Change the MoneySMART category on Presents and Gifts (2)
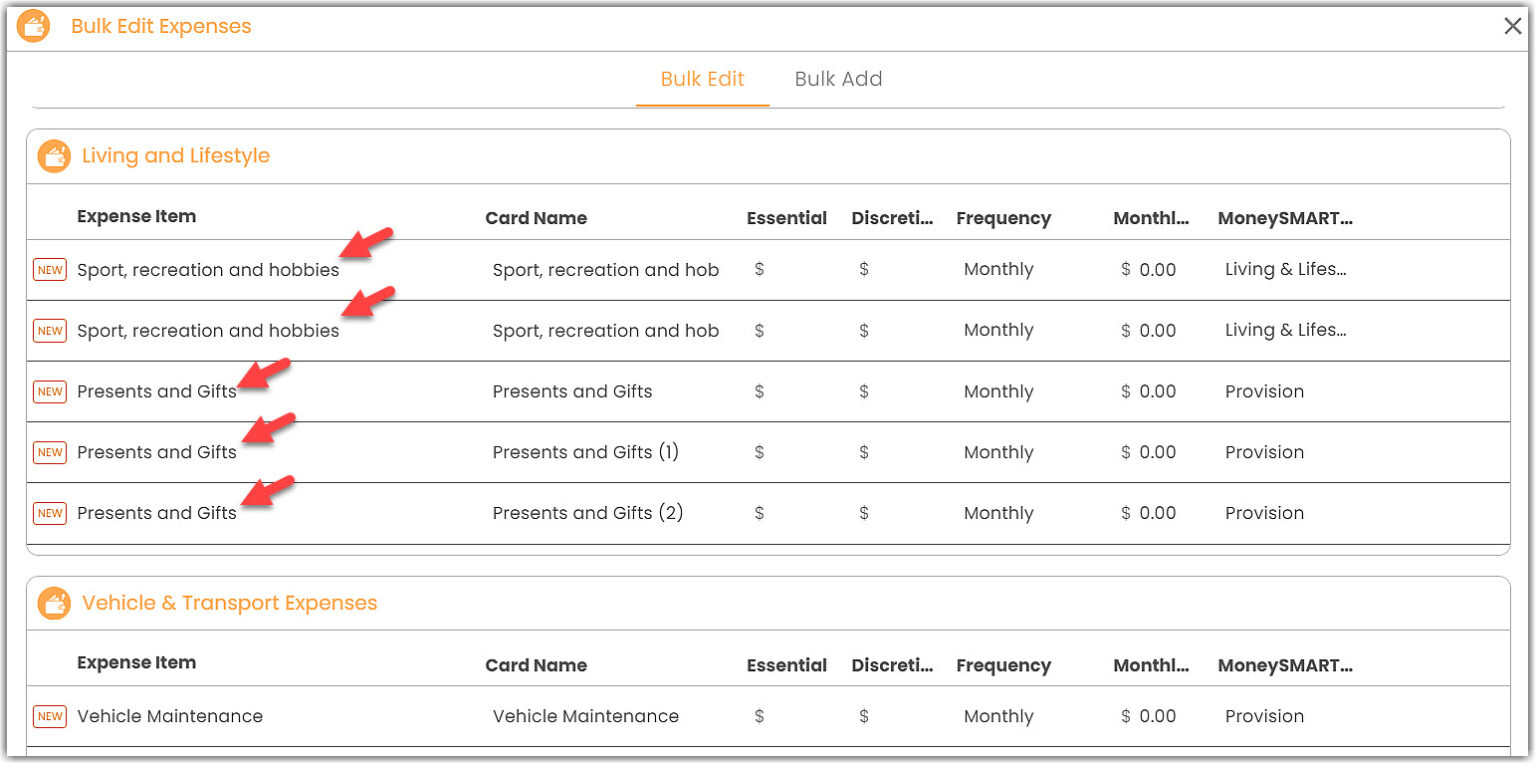Image resolution: width=1536 pixels, height=764 pixels. [x=1264, y=513]
